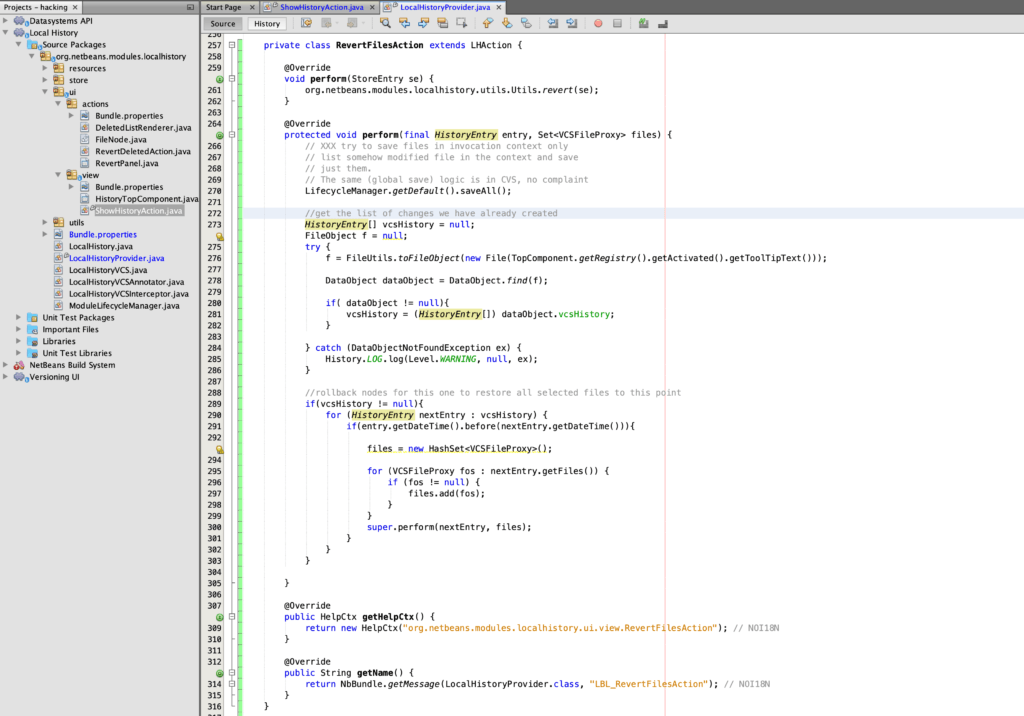Screen dimensions: 1024x716
Task: Collapse the RevertFilesAction class code fold
Action: click(232, 46)
